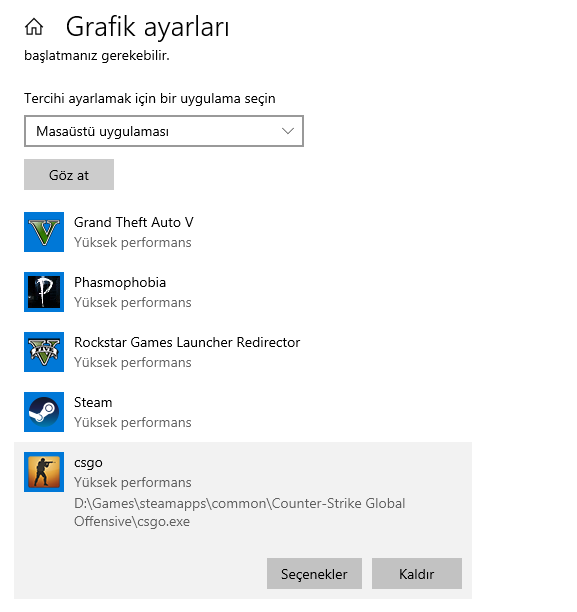This screenshot has height=612, width=577.
Task: Select the Steam app icon
Action: tap(44, 412)
